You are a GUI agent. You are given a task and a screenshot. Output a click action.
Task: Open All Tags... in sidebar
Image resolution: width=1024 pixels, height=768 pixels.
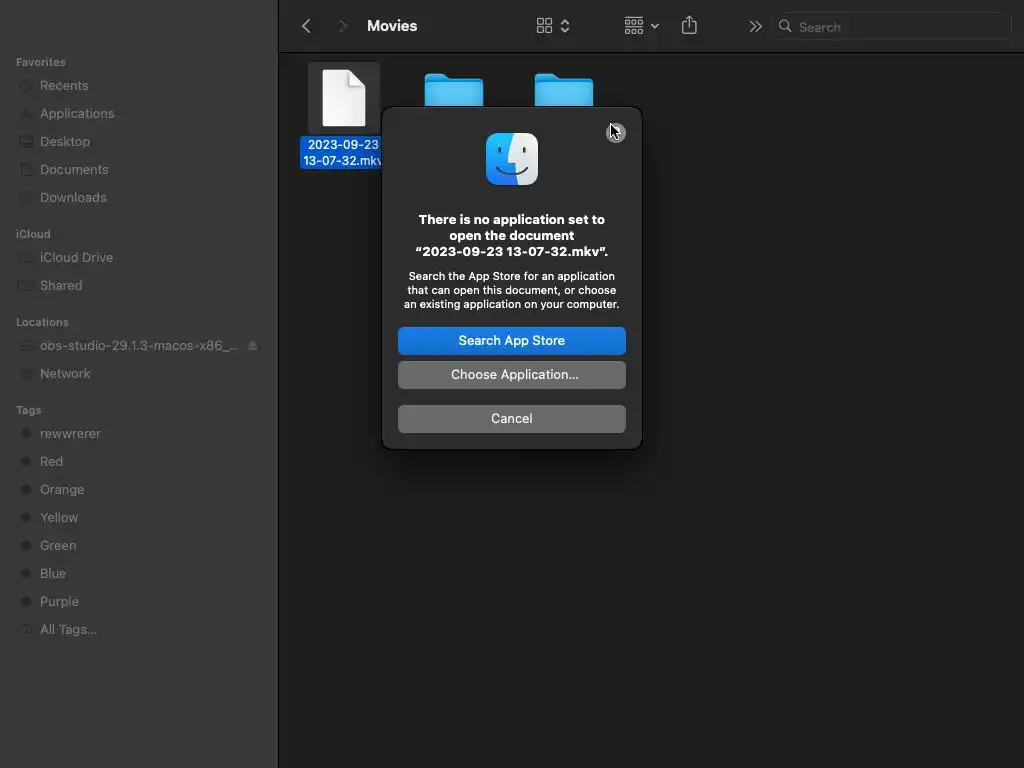click(68, 630)
